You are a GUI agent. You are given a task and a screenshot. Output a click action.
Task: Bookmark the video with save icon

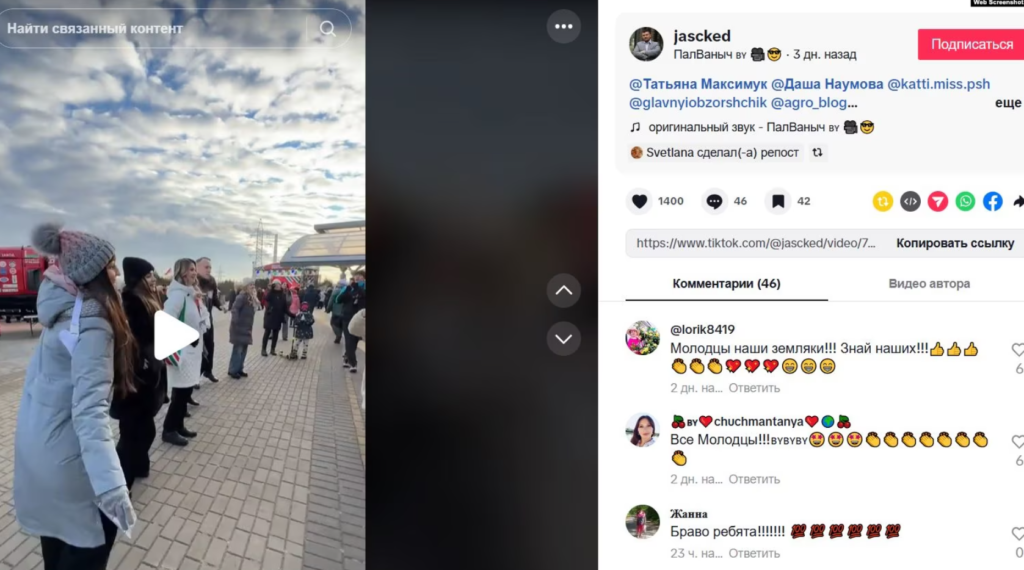point(778,201)
